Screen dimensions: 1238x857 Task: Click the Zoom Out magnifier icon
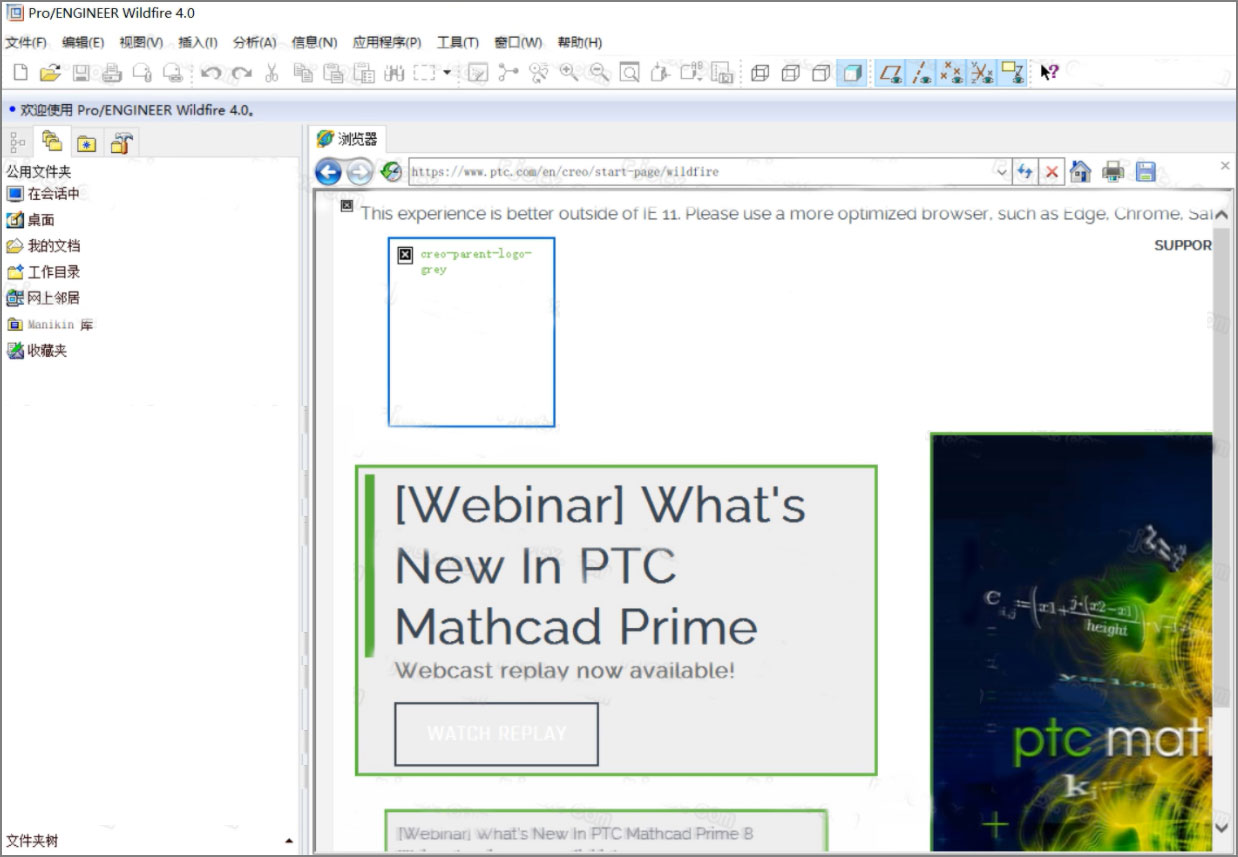[x=599, y=72]
